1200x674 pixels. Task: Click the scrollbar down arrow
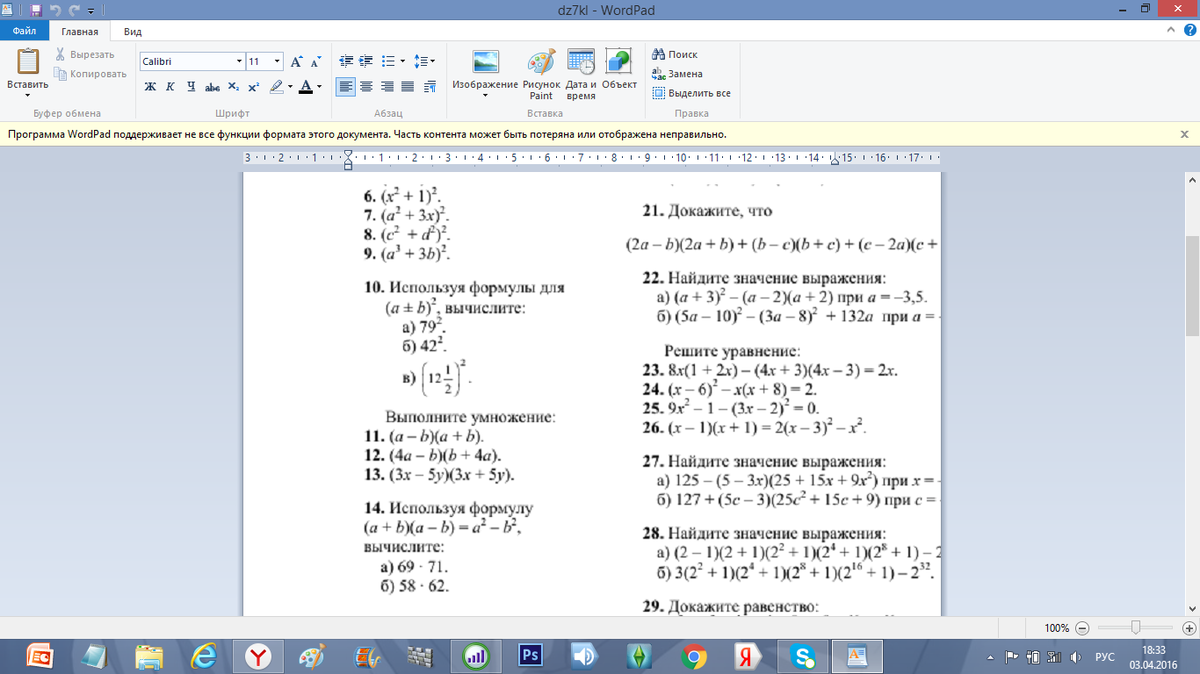pos(1192,608)
